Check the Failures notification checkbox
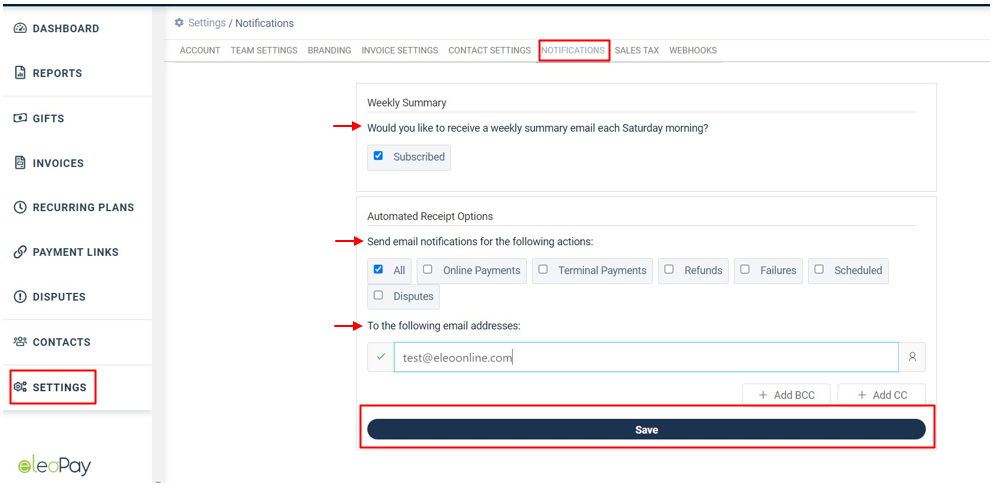 click(745, 269)
